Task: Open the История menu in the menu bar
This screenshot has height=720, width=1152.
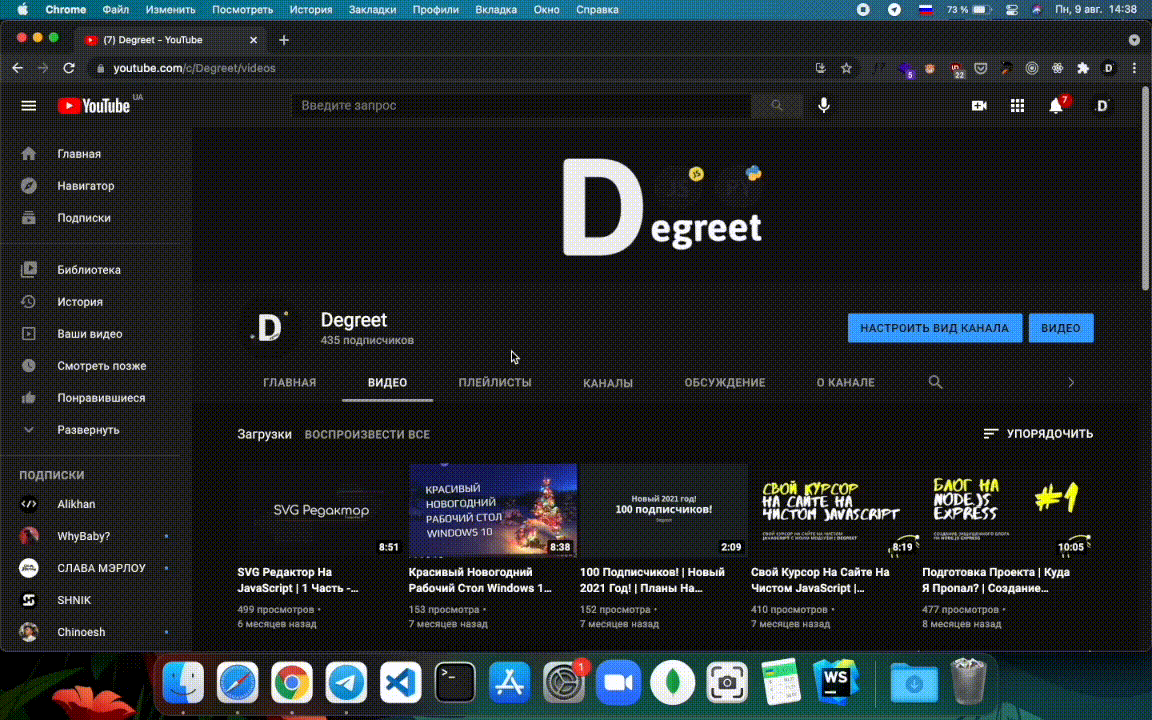Action: click(x=311, y=10)
